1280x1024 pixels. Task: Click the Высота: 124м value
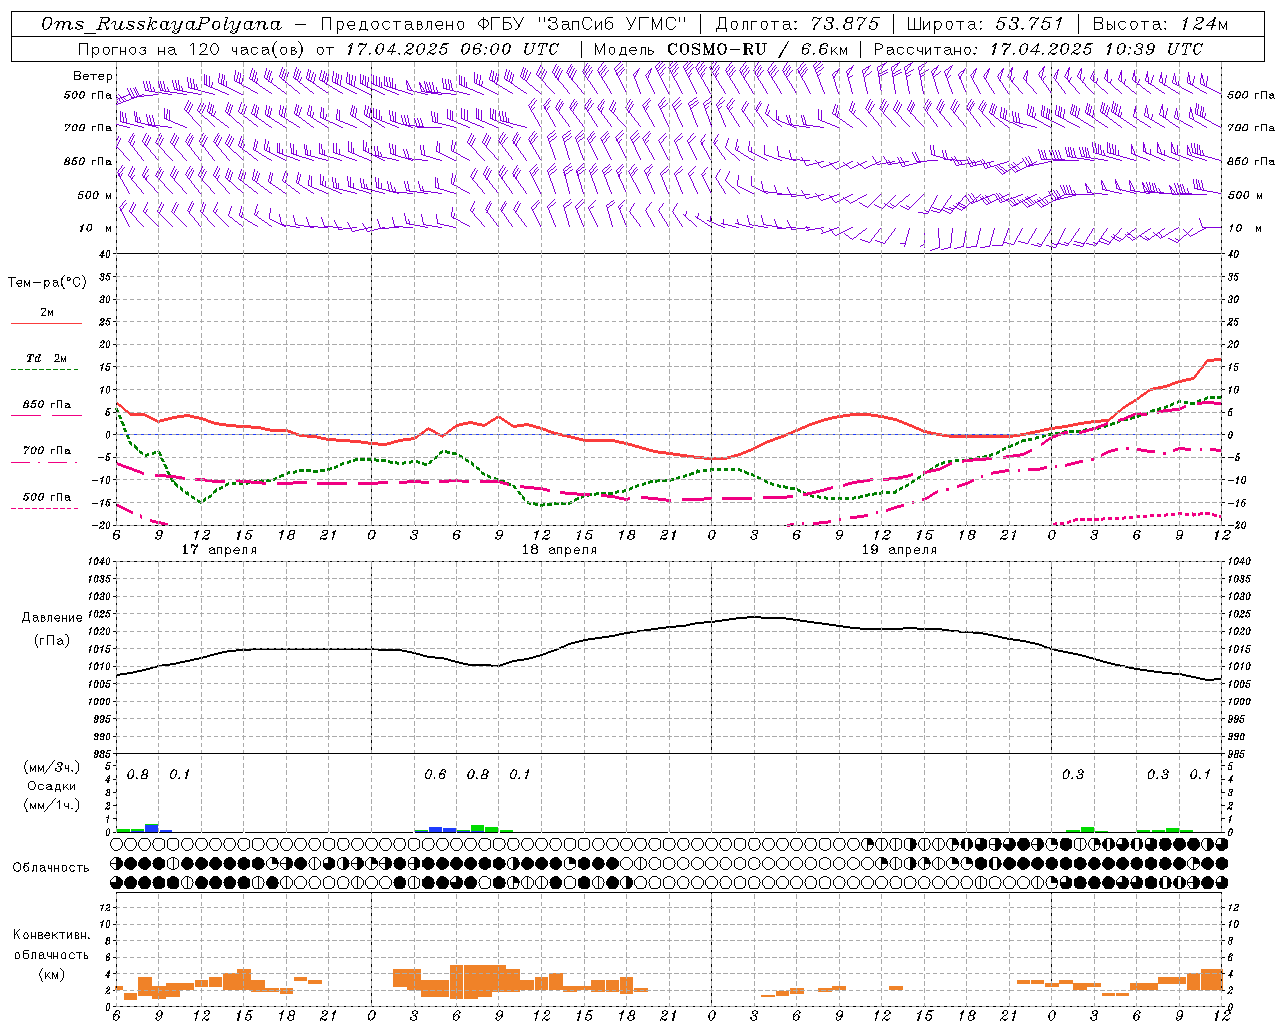pos(1159,24)
